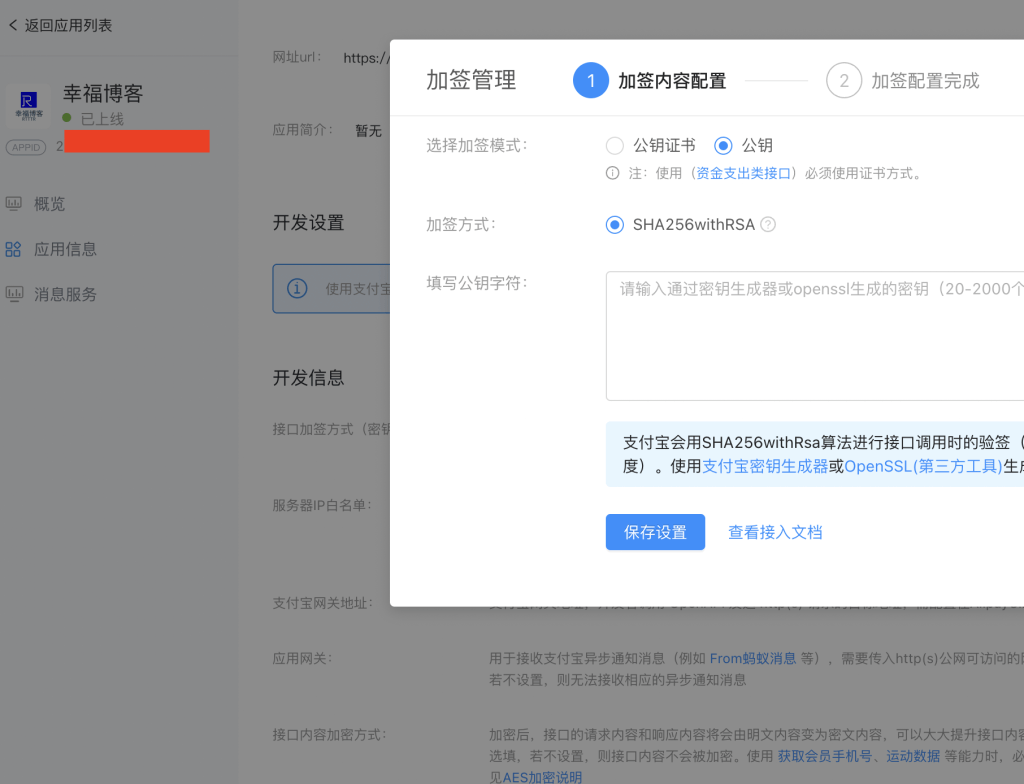The height and width of the screenshot is (784, 1024).
Task: Click the 幸福博客 app logo thumbnail
Action: click(29, 104)
